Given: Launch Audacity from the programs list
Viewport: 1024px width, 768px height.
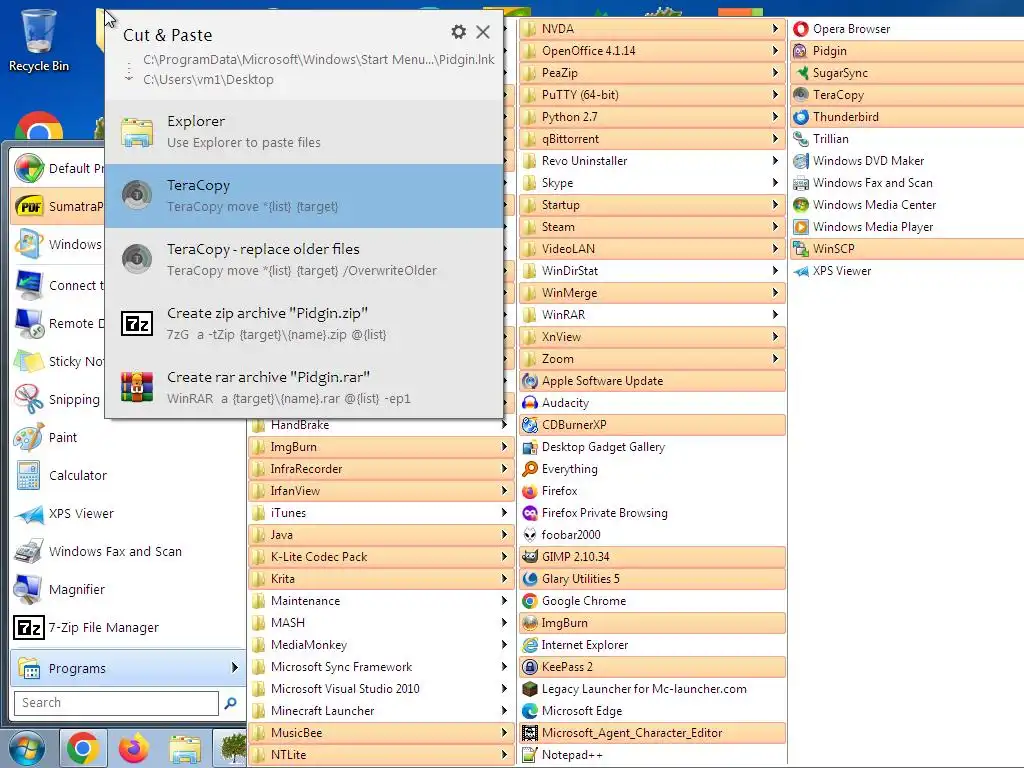Looking at the screenshot, I should point(652,403).
